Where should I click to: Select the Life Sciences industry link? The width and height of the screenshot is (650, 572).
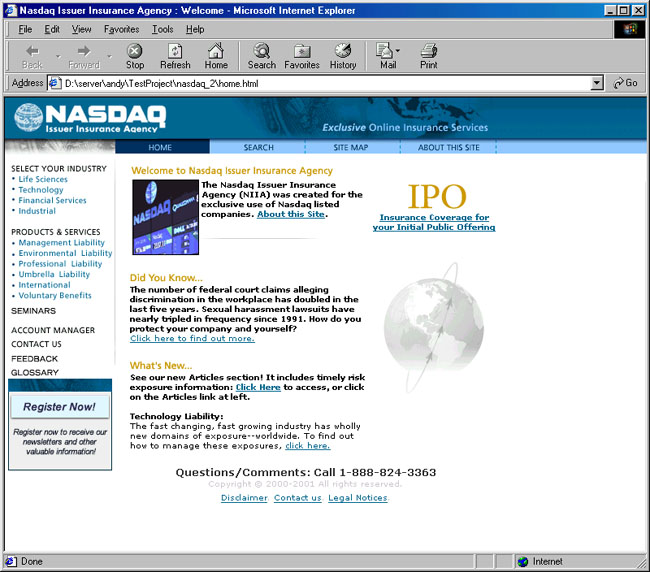(43, 179)
